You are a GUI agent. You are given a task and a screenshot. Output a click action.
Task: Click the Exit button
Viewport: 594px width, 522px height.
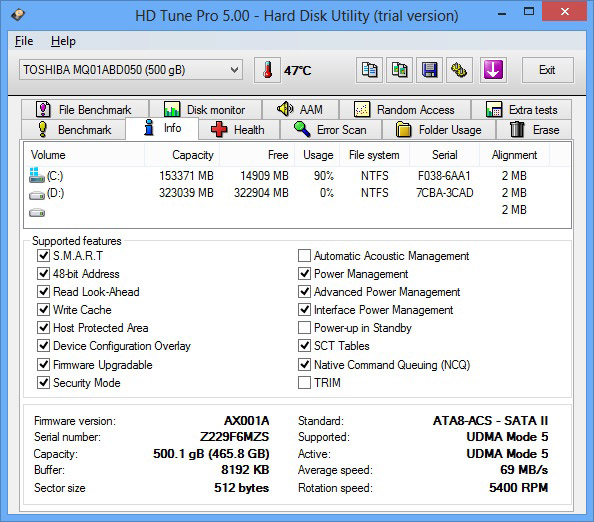[x=547, y=70]
